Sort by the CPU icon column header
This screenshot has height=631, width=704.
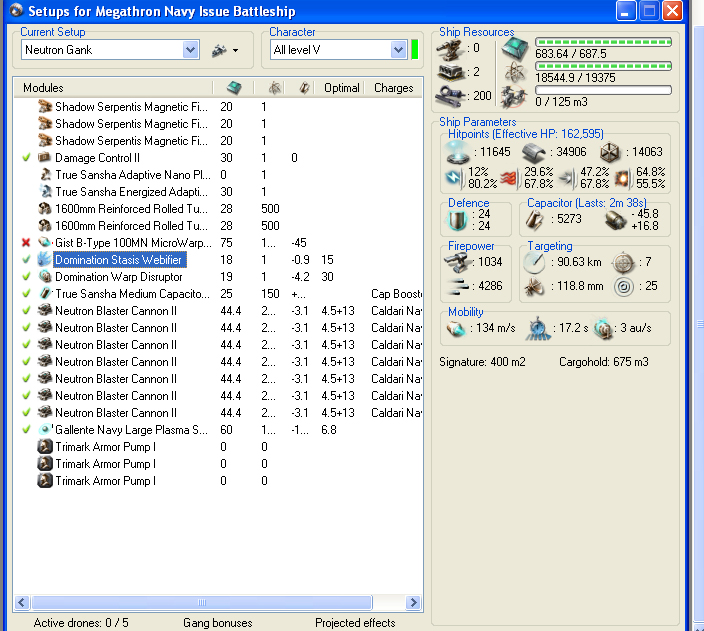[233, 88]
